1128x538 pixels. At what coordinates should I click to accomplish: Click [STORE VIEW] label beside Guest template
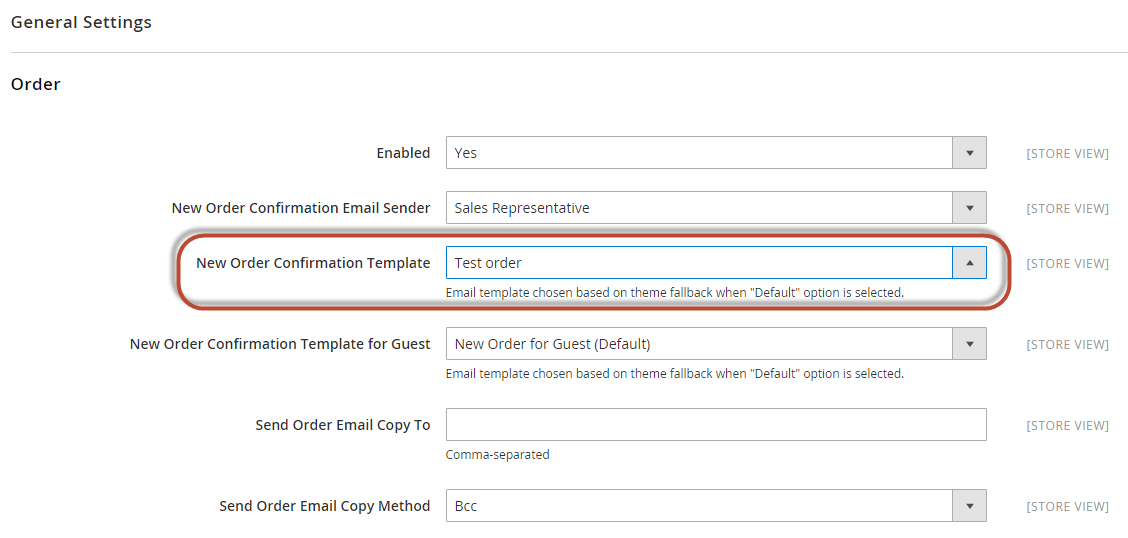pos(1068,345)
